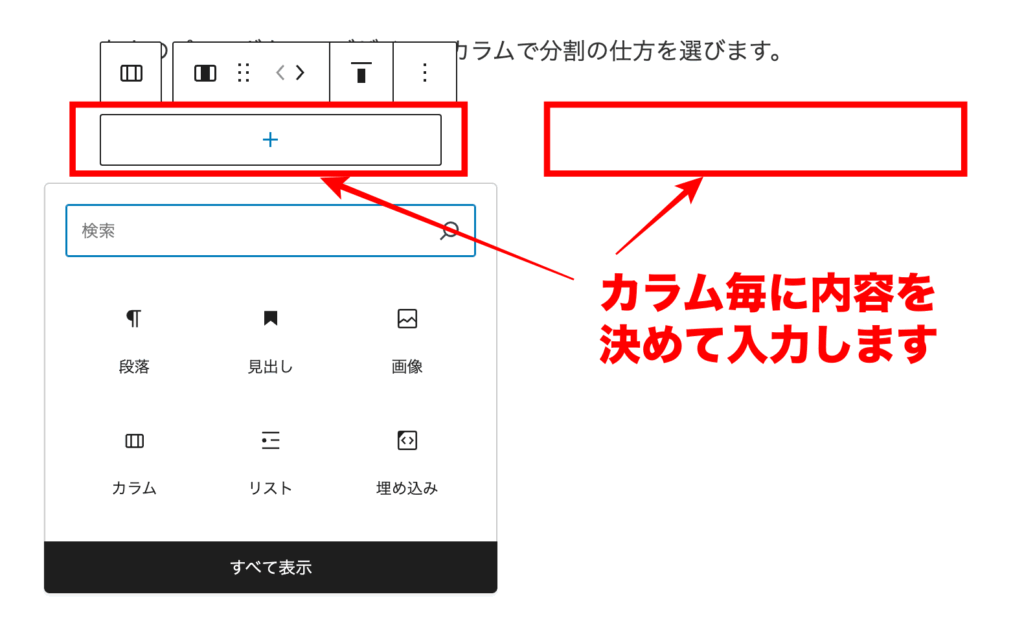Click the plus button to add a block
The height and width of the screenshot is (623, 1024).
pyautogui.click(x=270, y=140)
